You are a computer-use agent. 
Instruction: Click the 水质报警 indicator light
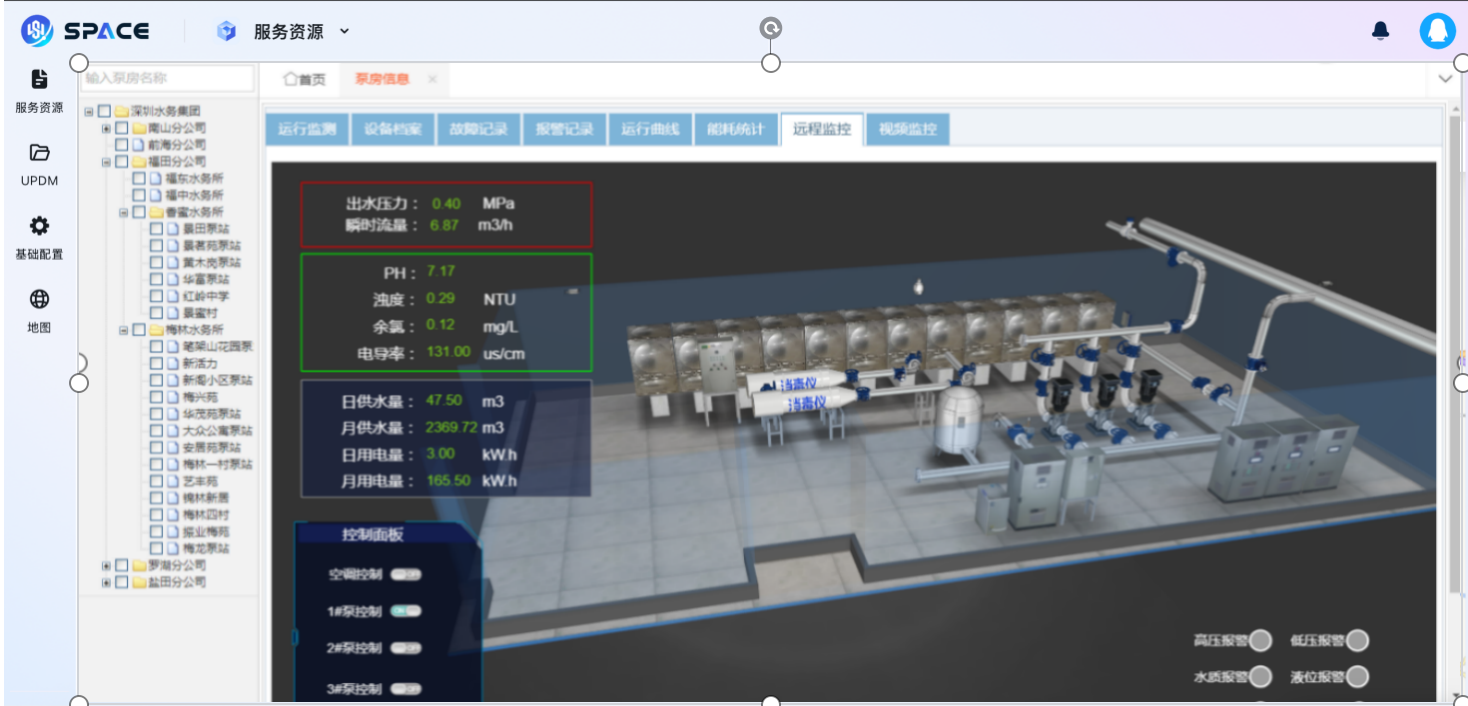pos(1261,677)
